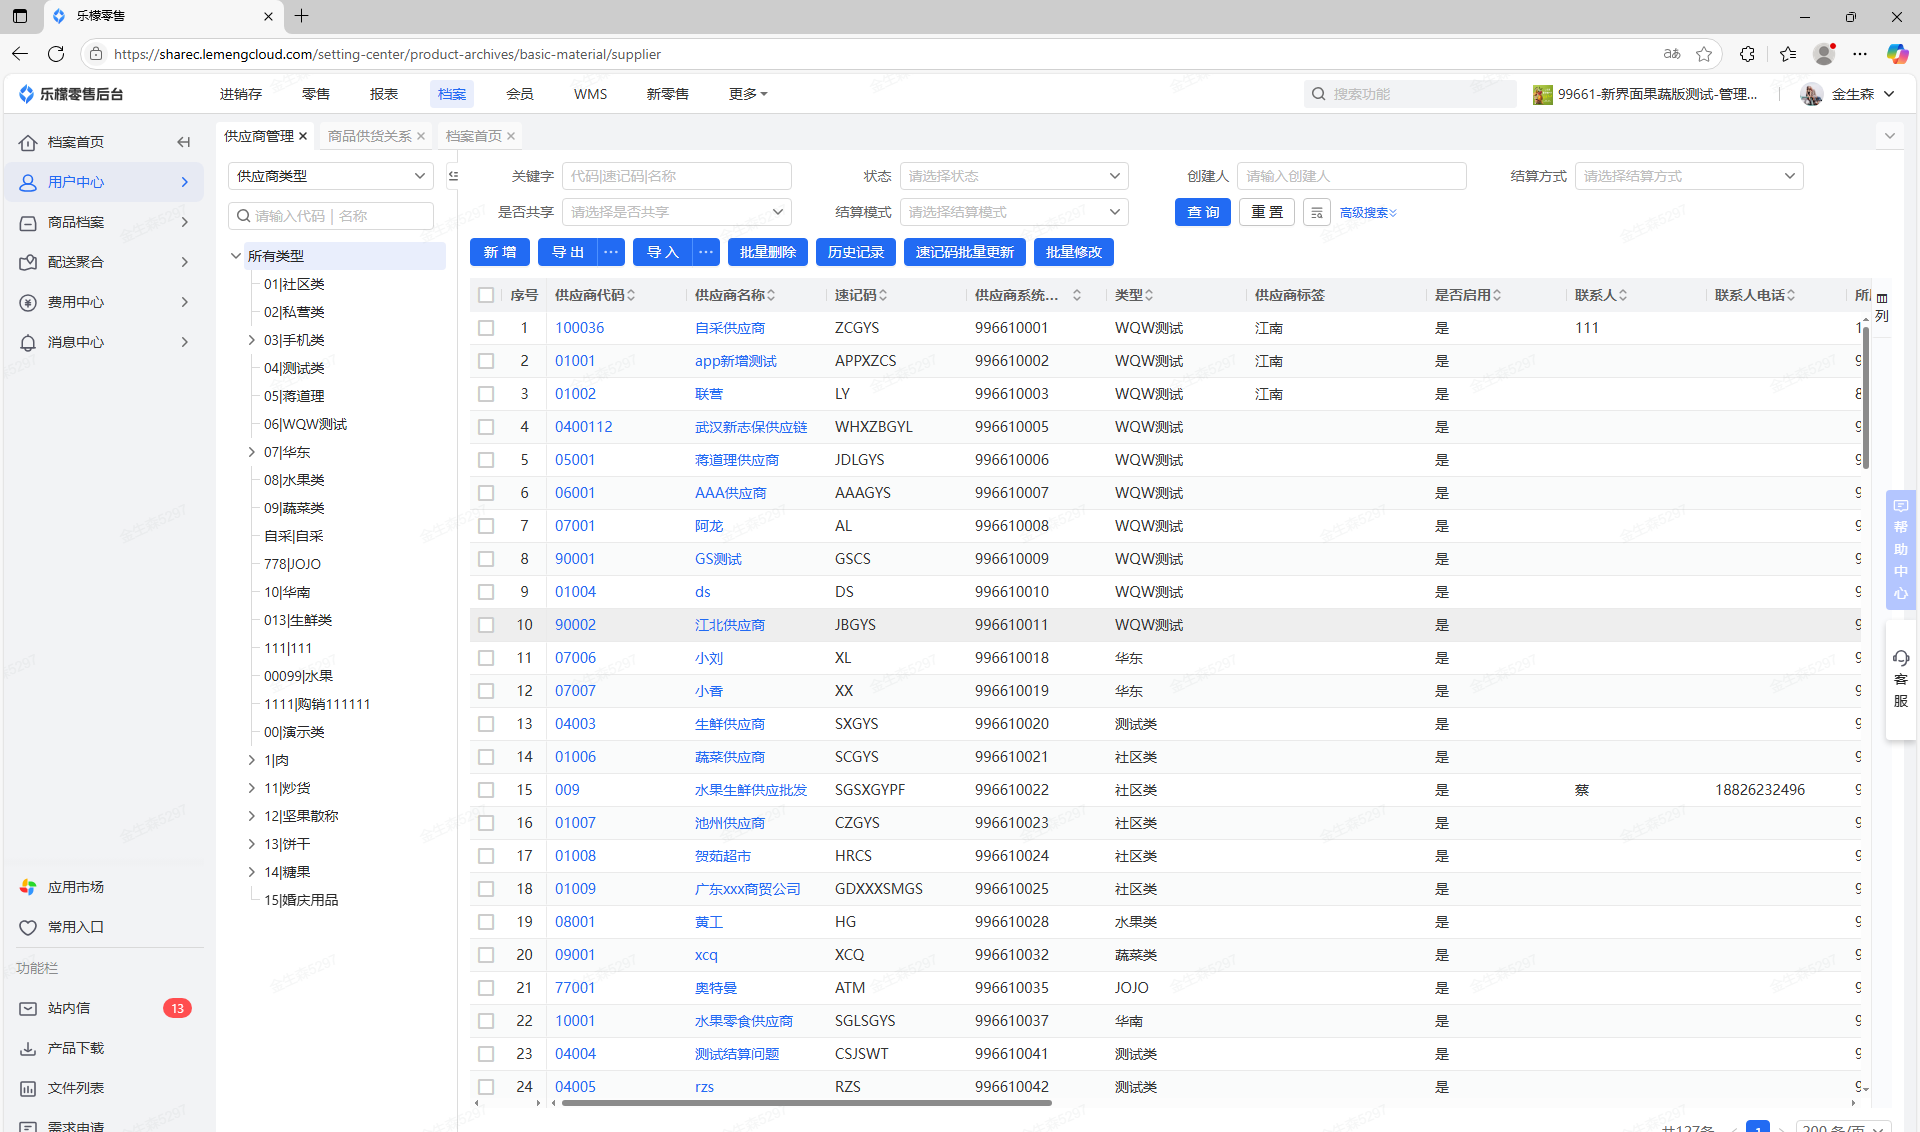Image resolution: width=1920 pixels, height=1132 pixels.
Task: Check row 1 supplier 100036
Action: [x=486, y=328]
